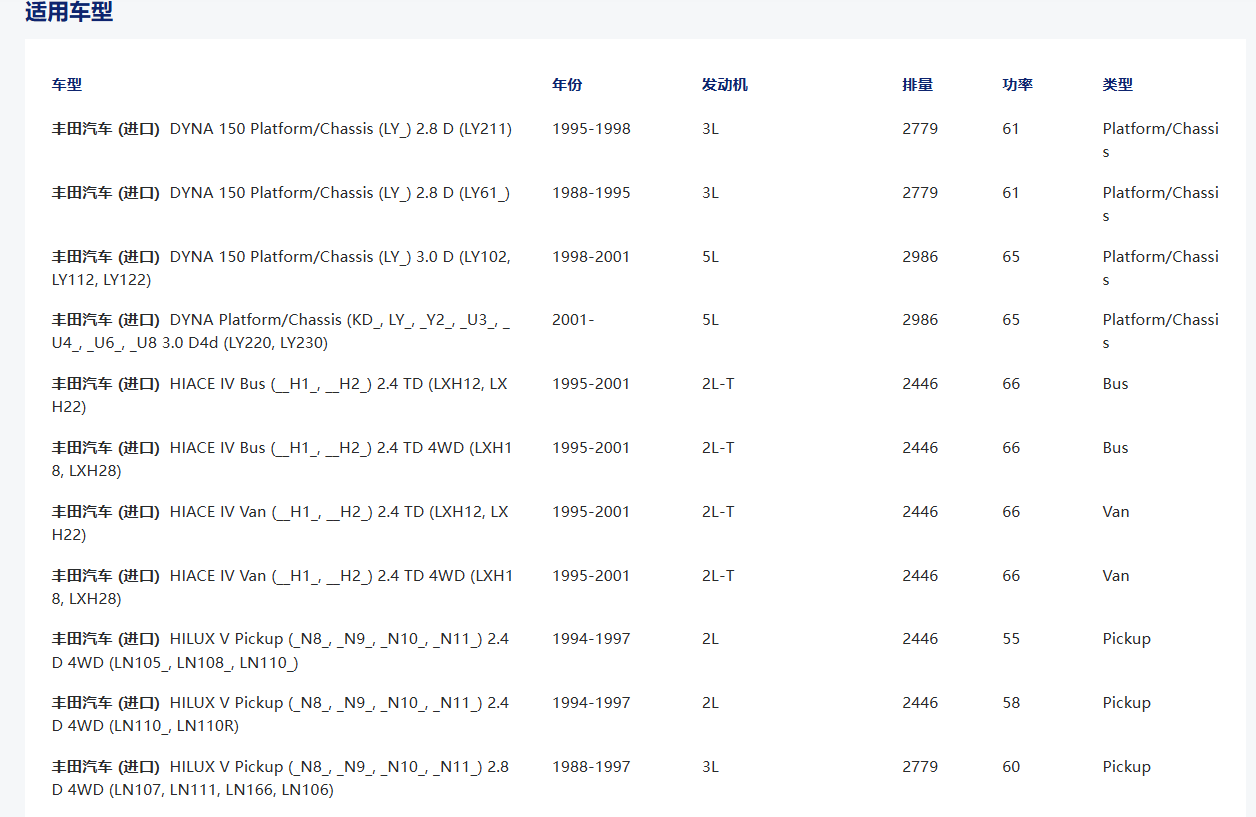1256x817 pixels.
Task: Click the power value 55 cell
Action: pyautogui.click(x=1011, y=639)
